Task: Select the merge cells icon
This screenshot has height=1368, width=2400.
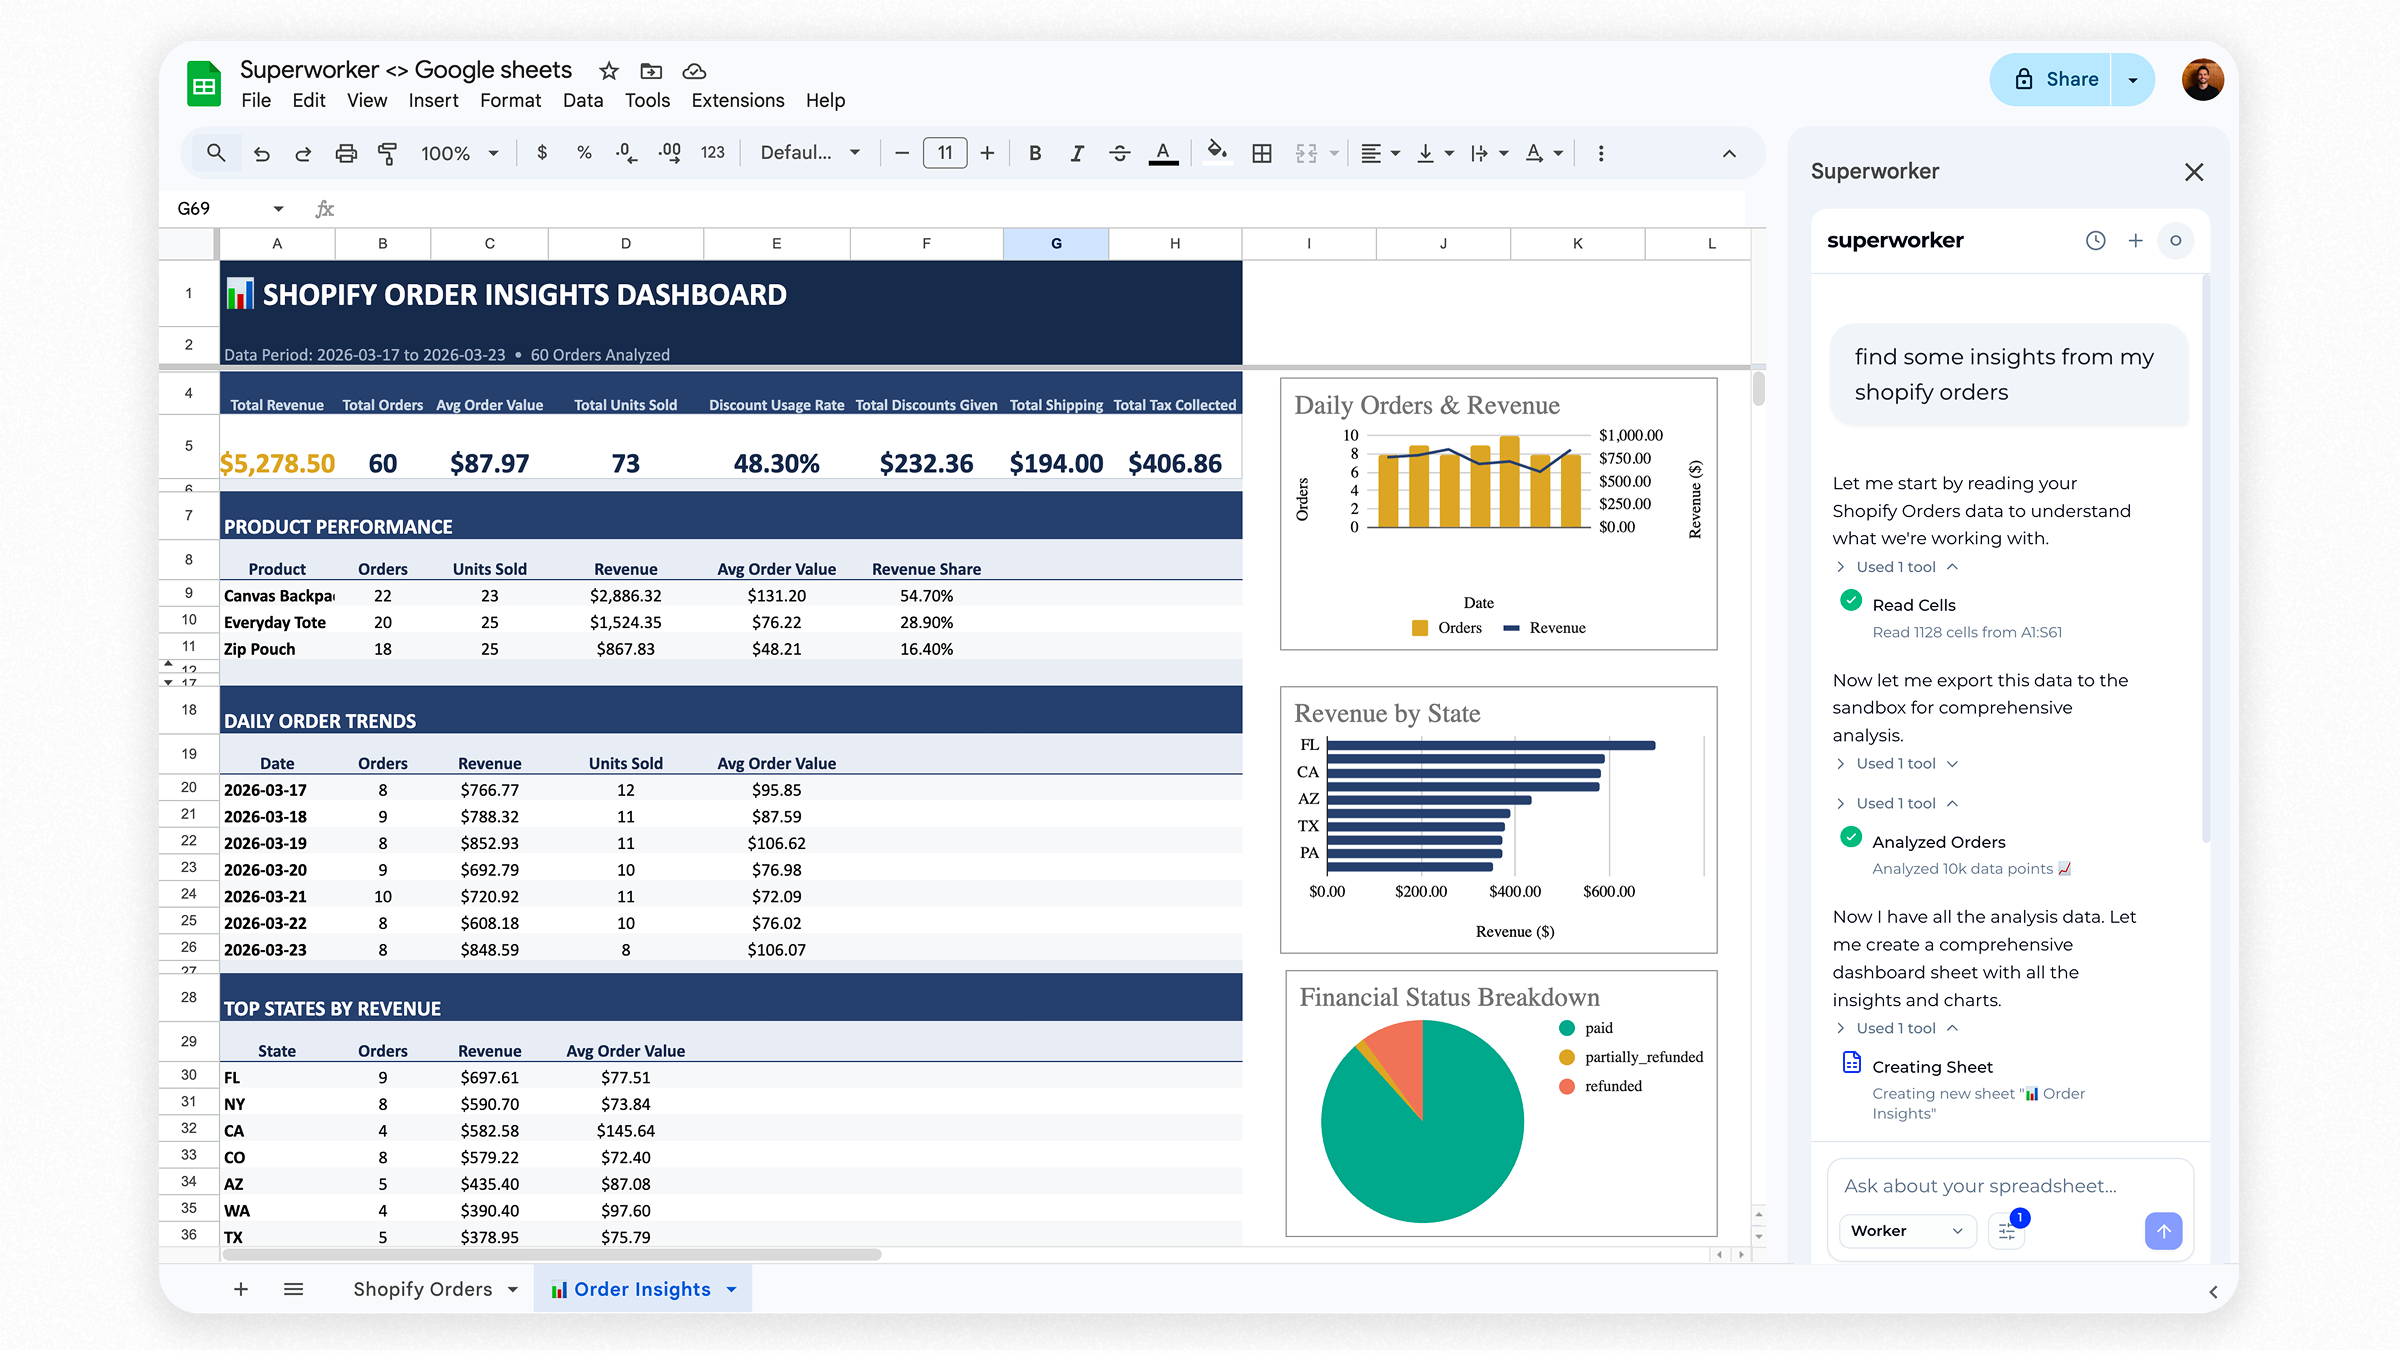Action: (1305, 152)
